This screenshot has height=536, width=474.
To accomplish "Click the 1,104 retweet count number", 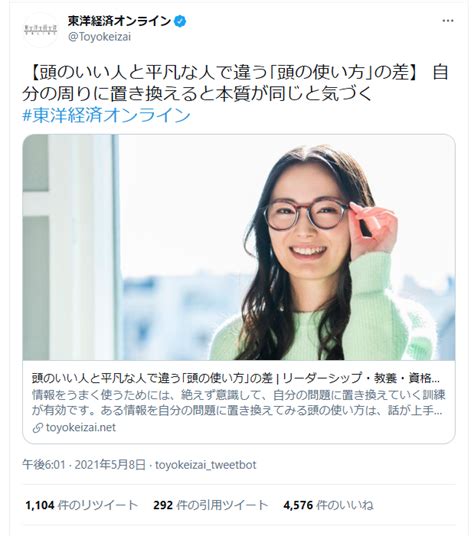I will point(40,505).
